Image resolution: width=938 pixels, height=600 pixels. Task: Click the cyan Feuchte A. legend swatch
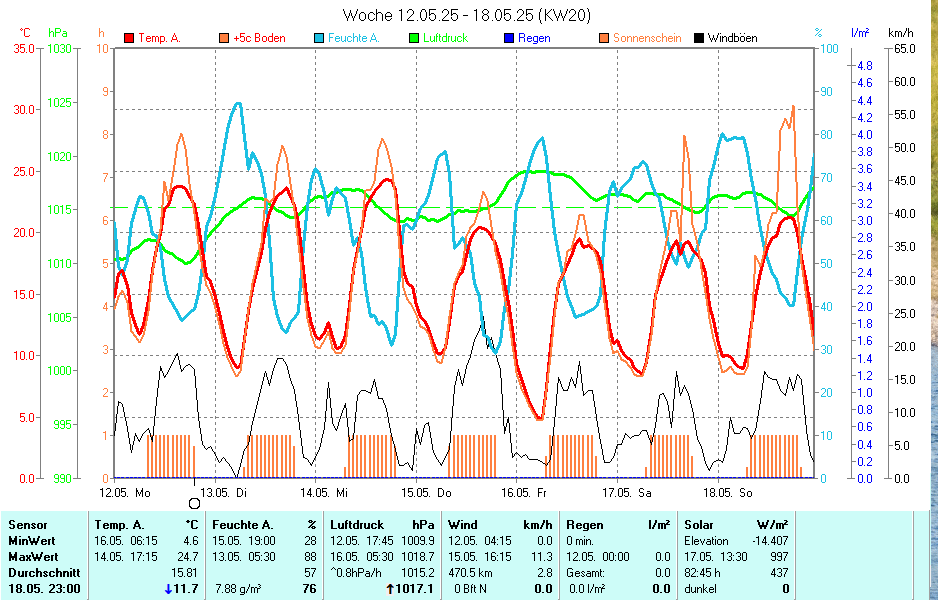319,38
